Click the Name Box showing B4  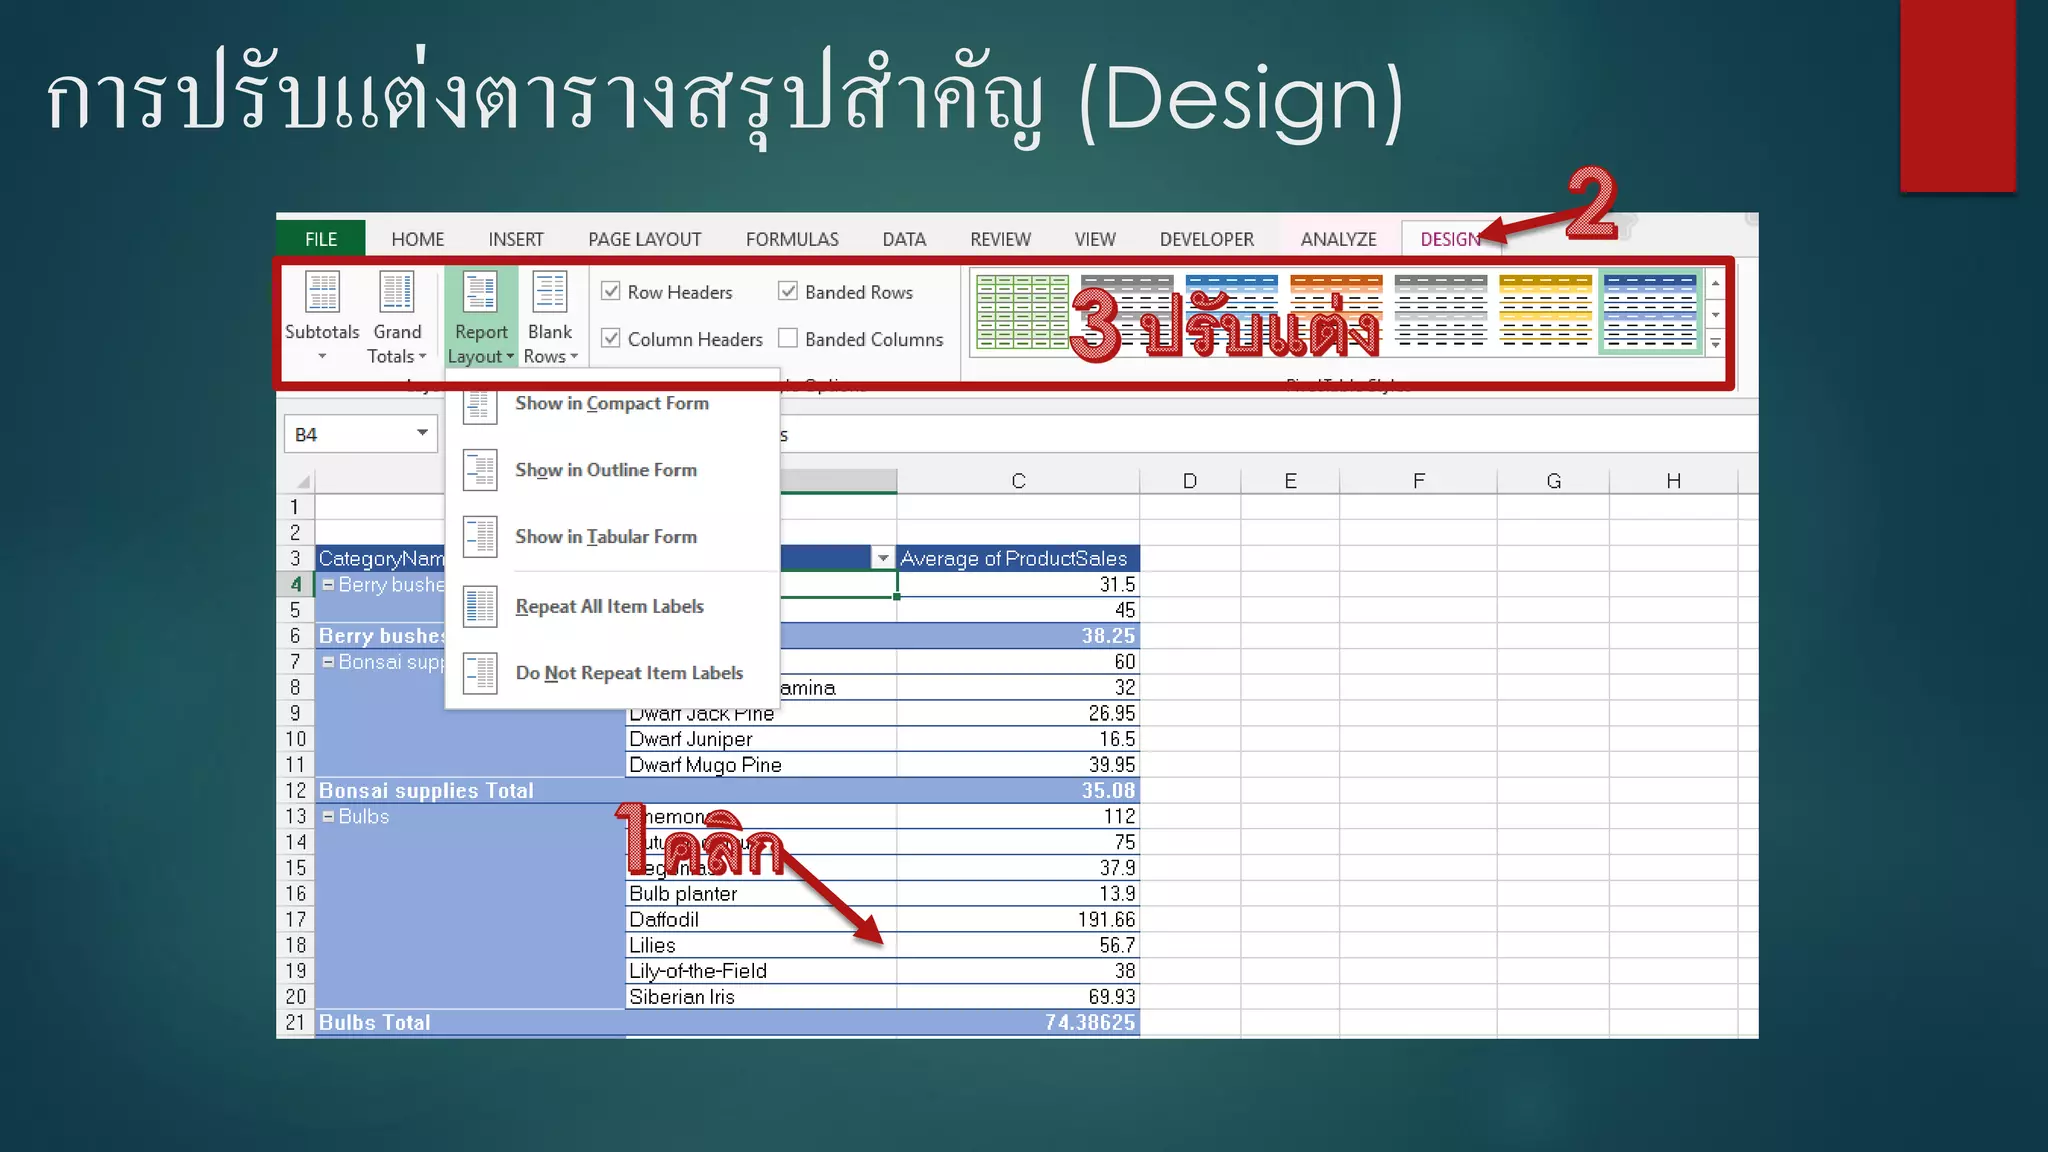(x=348, y=434)
